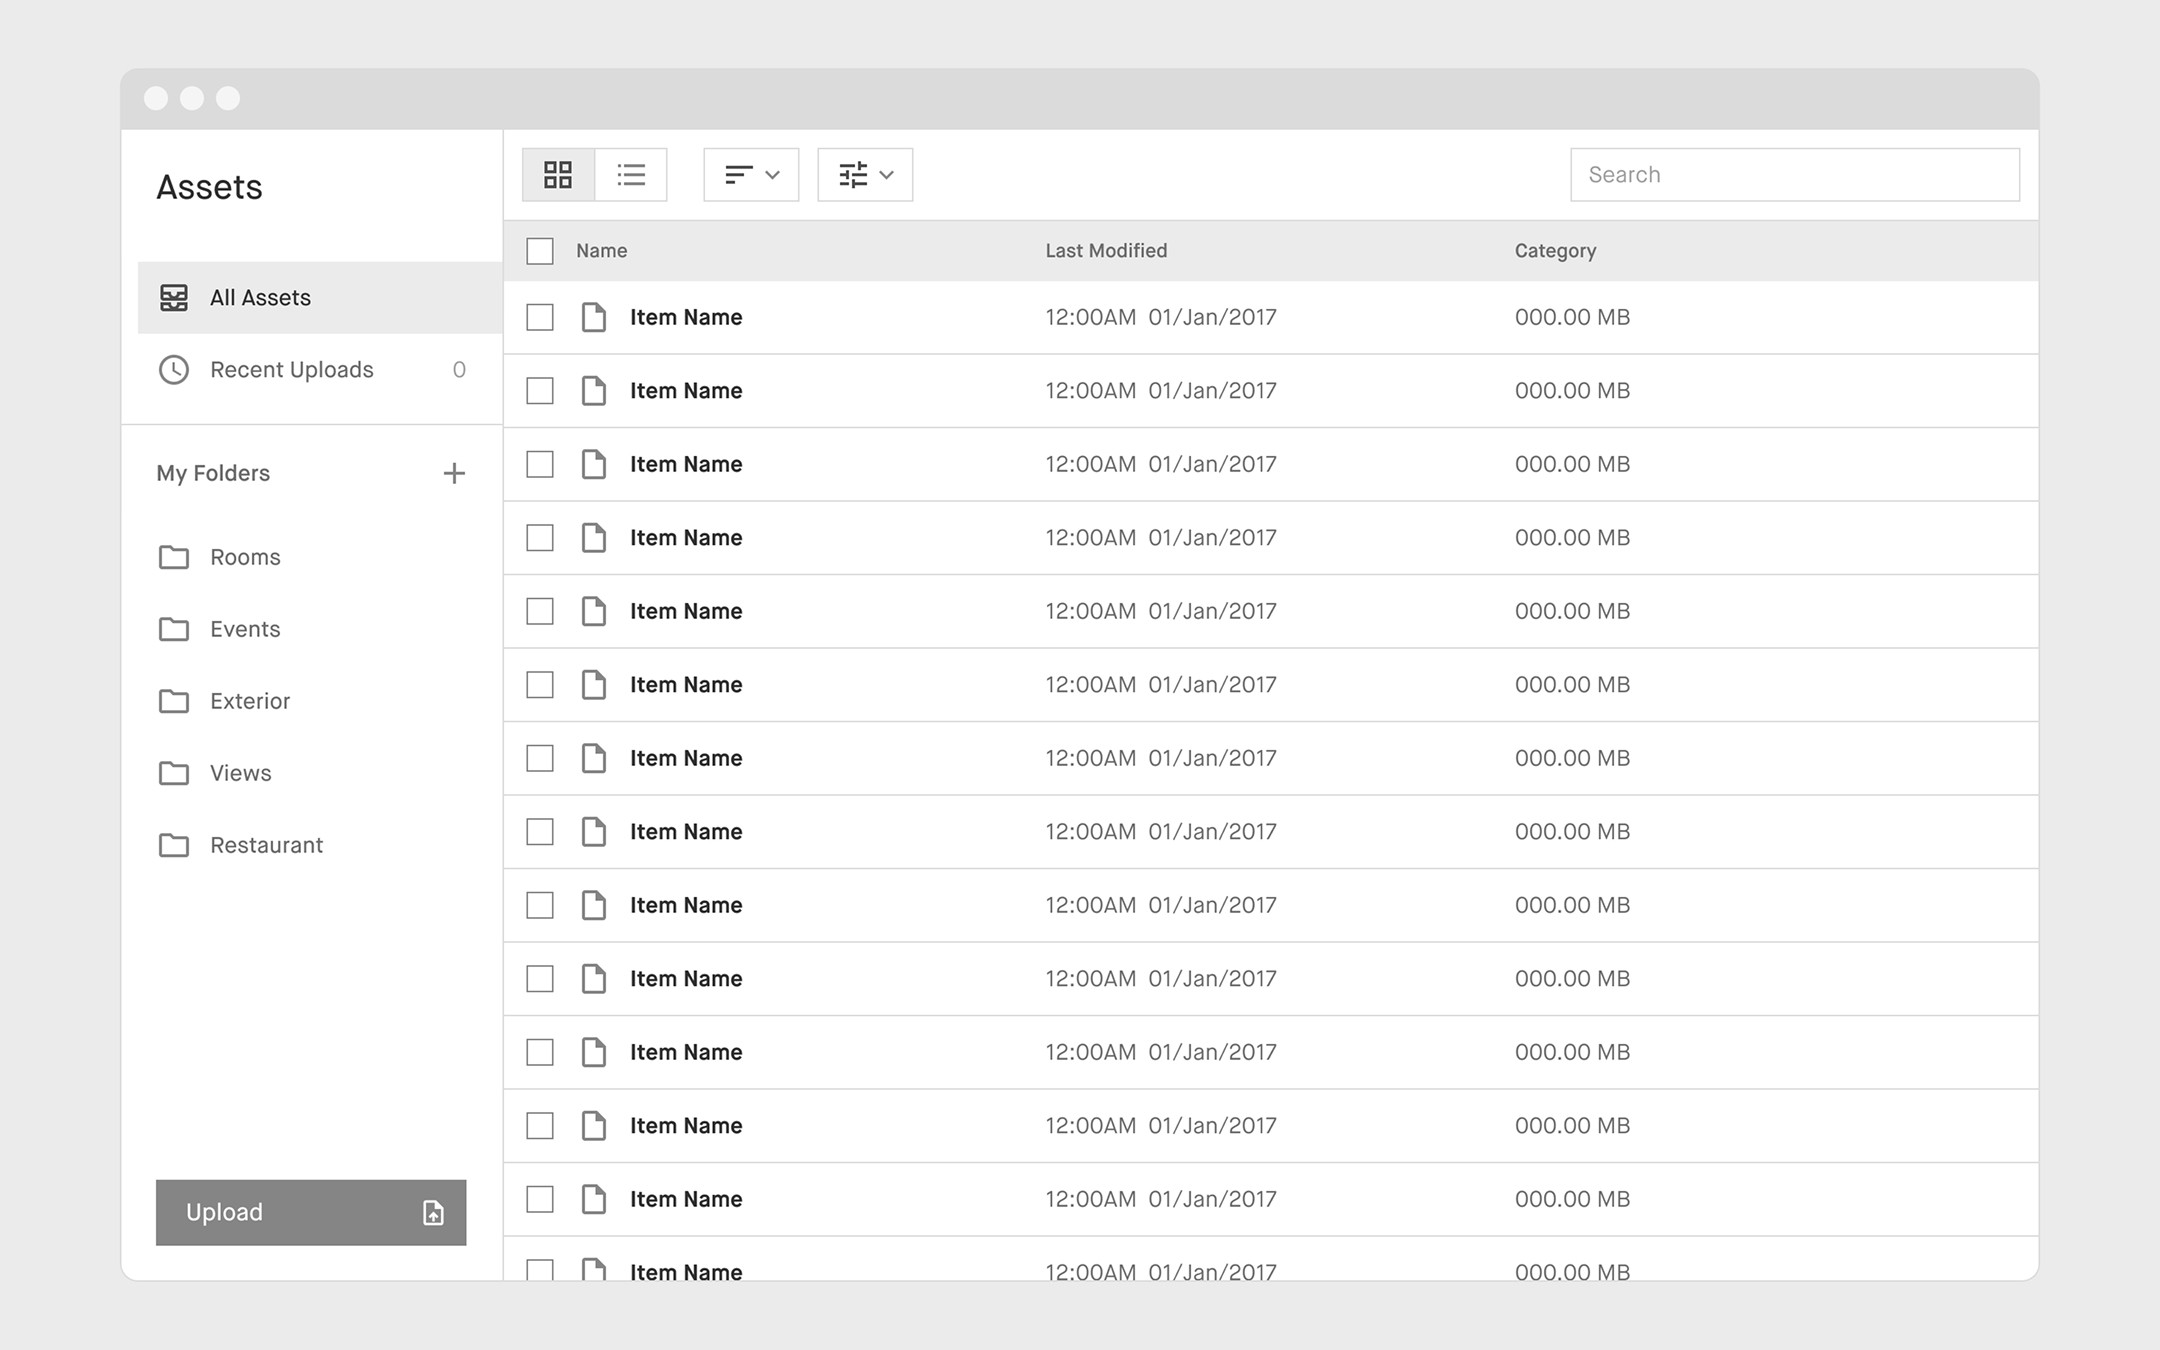The image size is (2160, 1350).
Task: Select Recent Uploads in the sidebar
Action: point(291,370)
